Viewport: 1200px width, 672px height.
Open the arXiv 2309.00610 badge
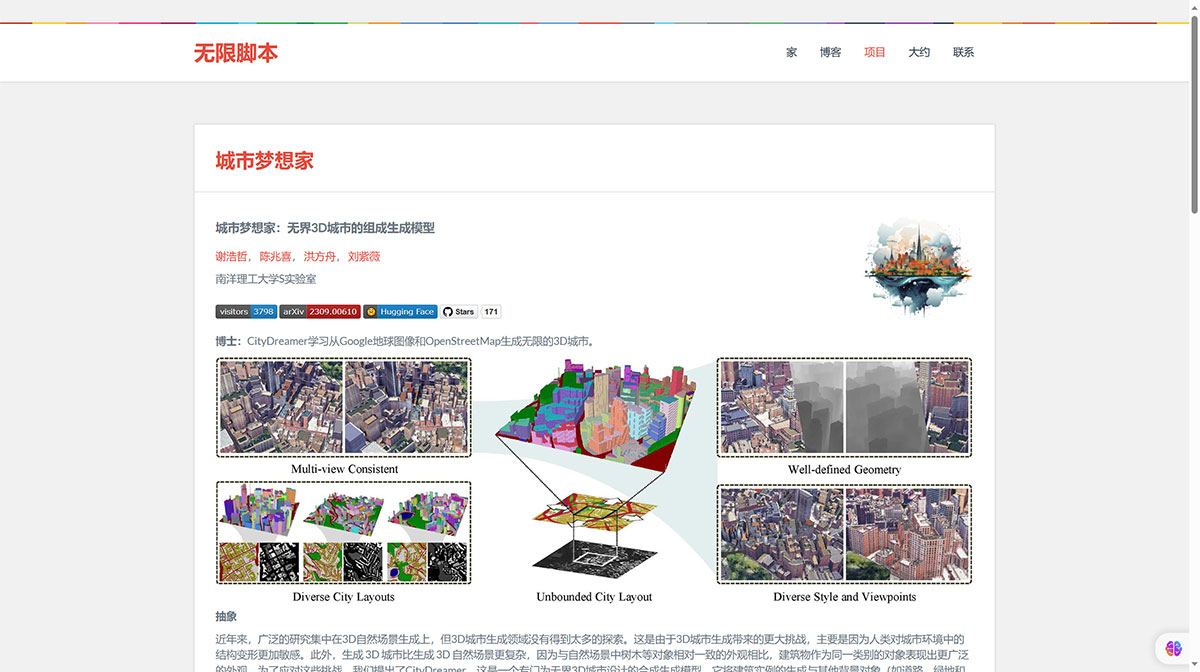318,311
